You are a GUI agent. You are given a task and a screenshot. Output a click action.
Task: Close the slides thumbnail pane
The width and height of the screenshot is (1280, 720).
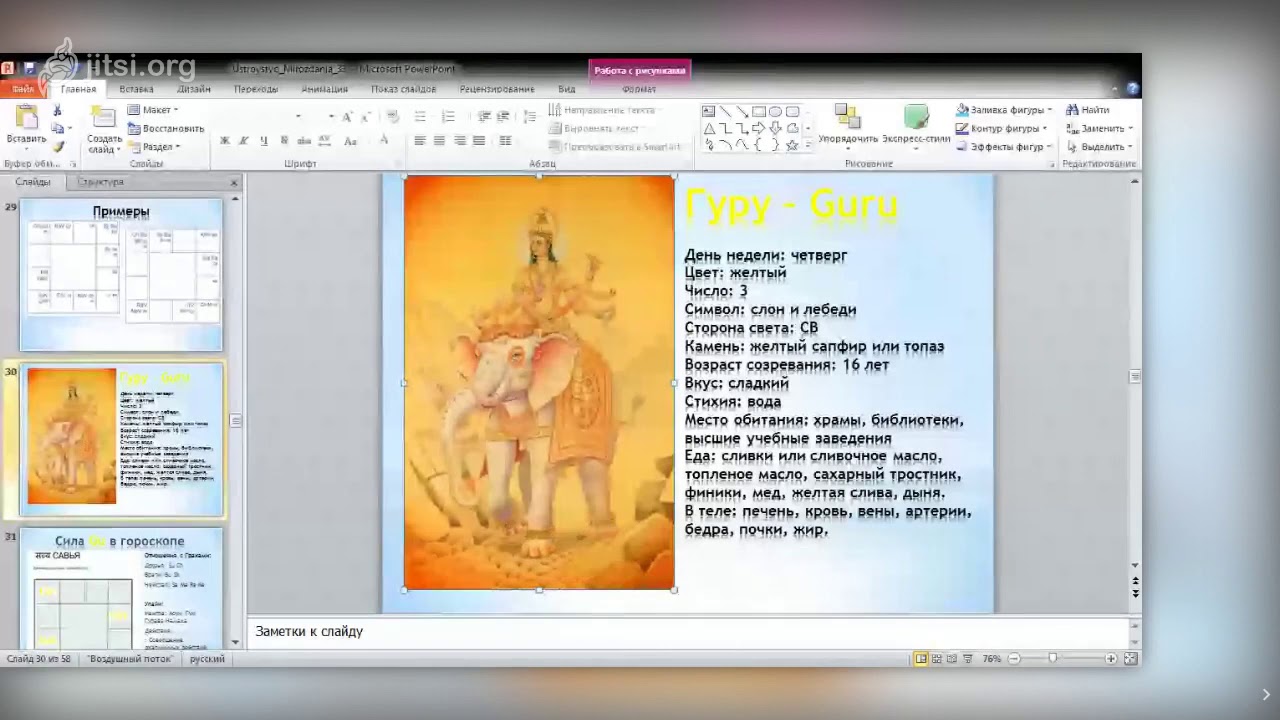[x=234, y=183]
